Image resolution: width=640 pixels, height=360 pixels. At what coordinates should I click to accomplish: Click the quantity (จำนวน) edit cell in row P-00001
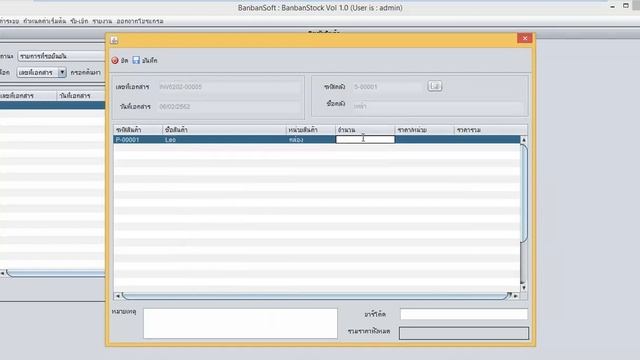click(365, 139)
